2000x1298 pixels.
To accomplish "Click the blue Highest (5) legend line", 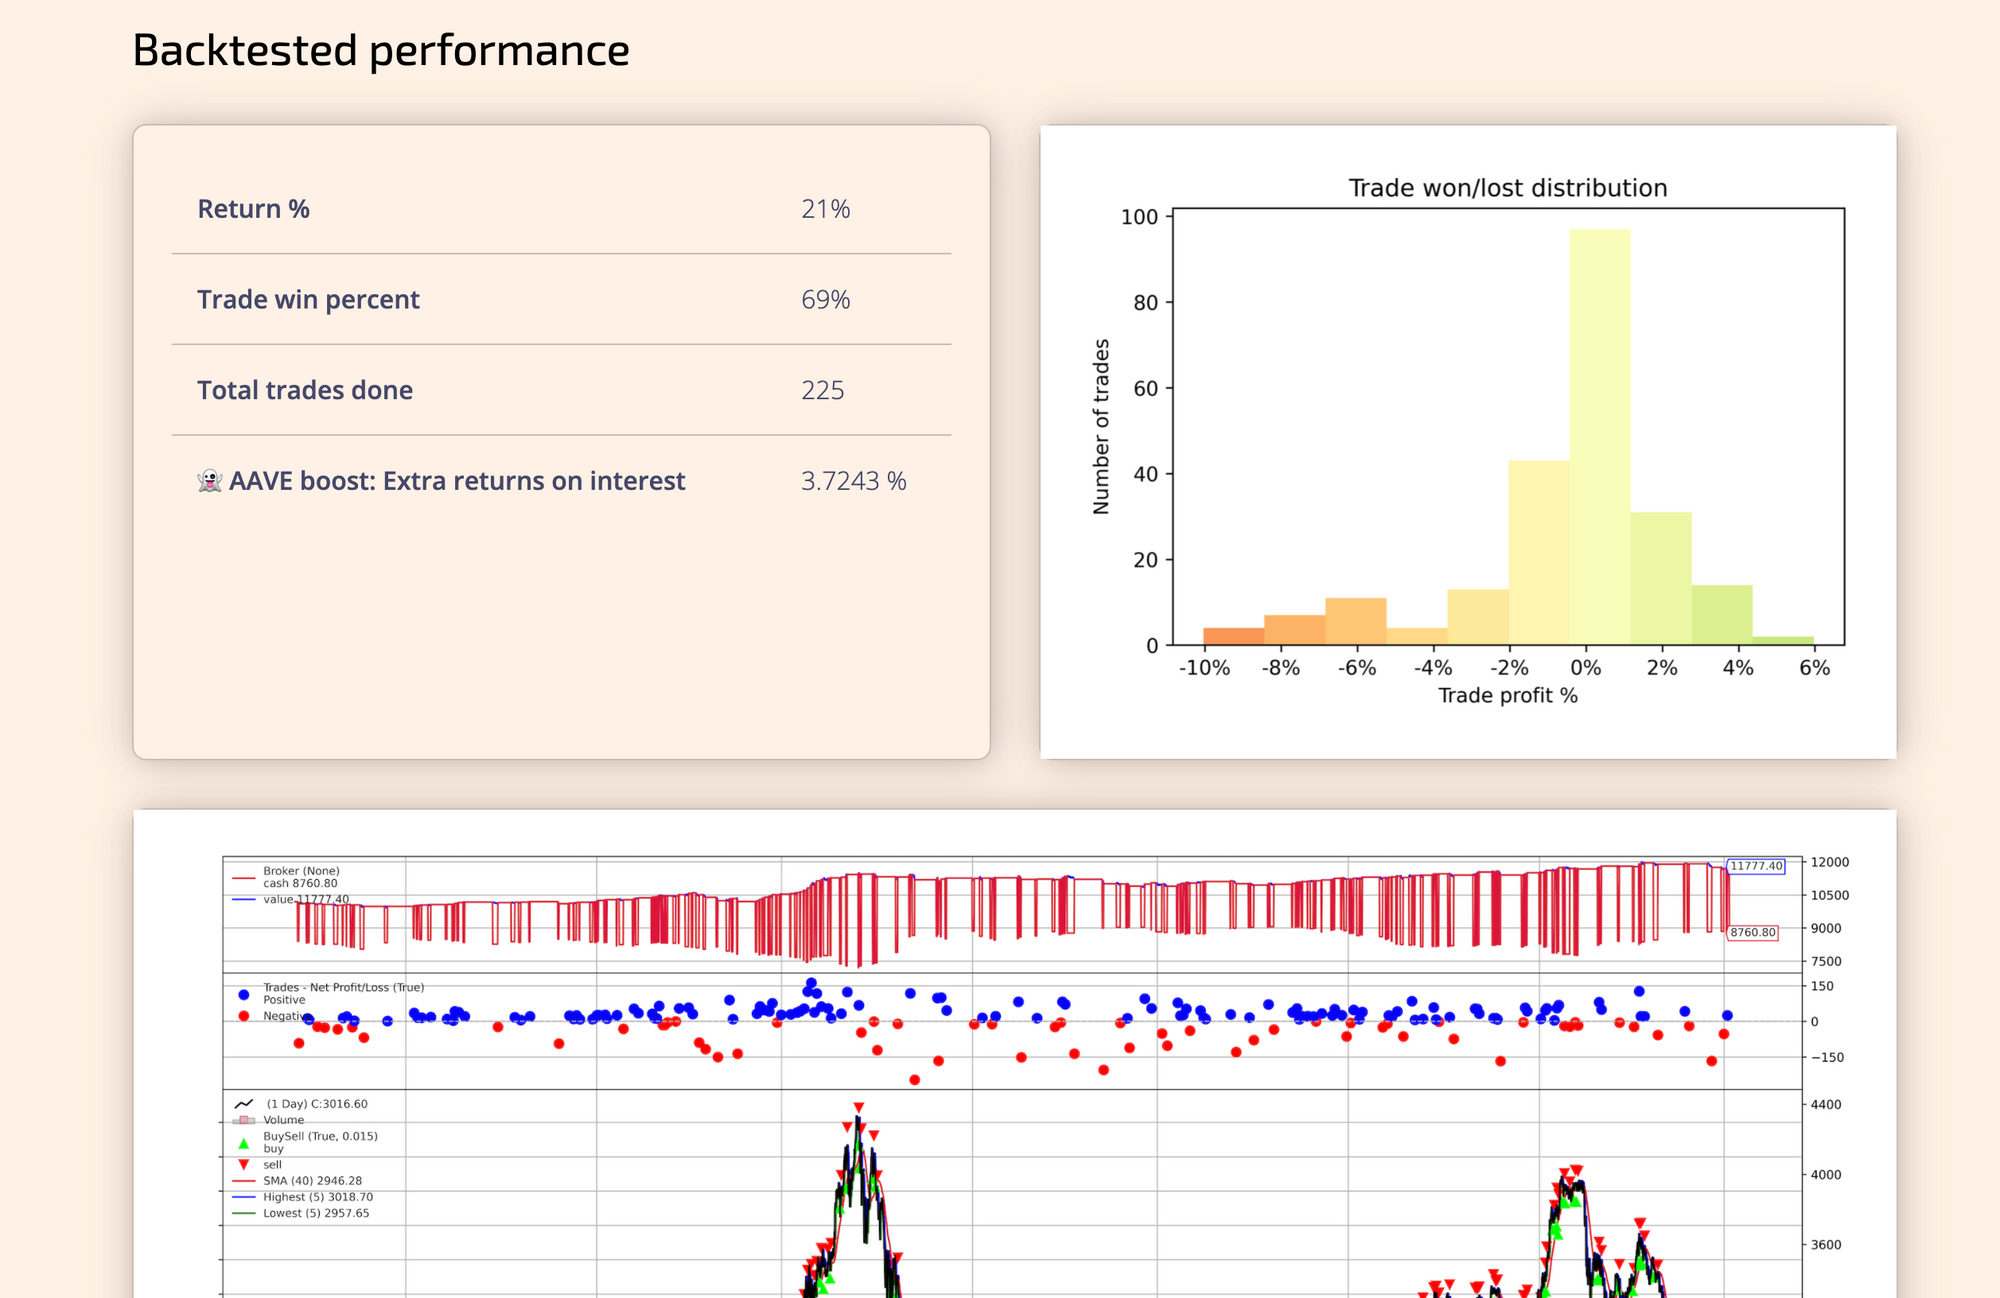I will tap(243, 1197).
